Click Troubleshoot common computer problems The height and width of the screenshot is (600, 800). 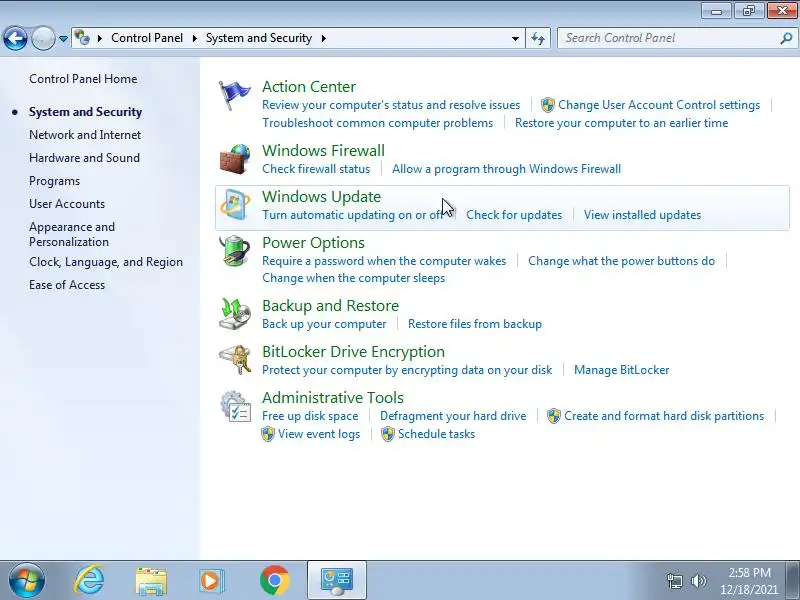pos(378,123)
